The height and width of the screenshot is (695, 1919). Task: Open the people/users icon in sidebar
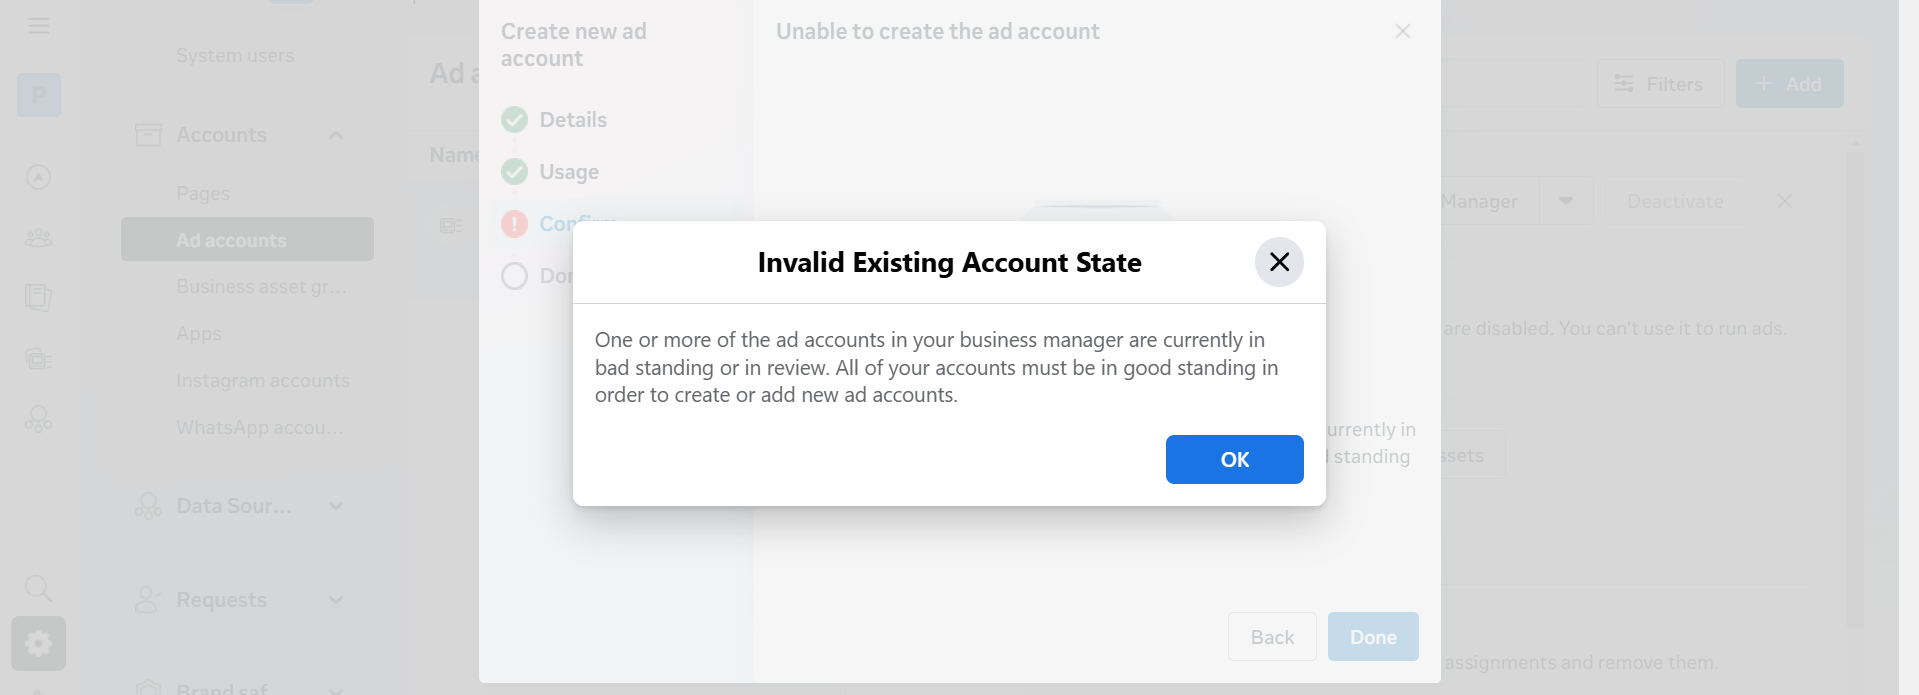pos(38,238)
